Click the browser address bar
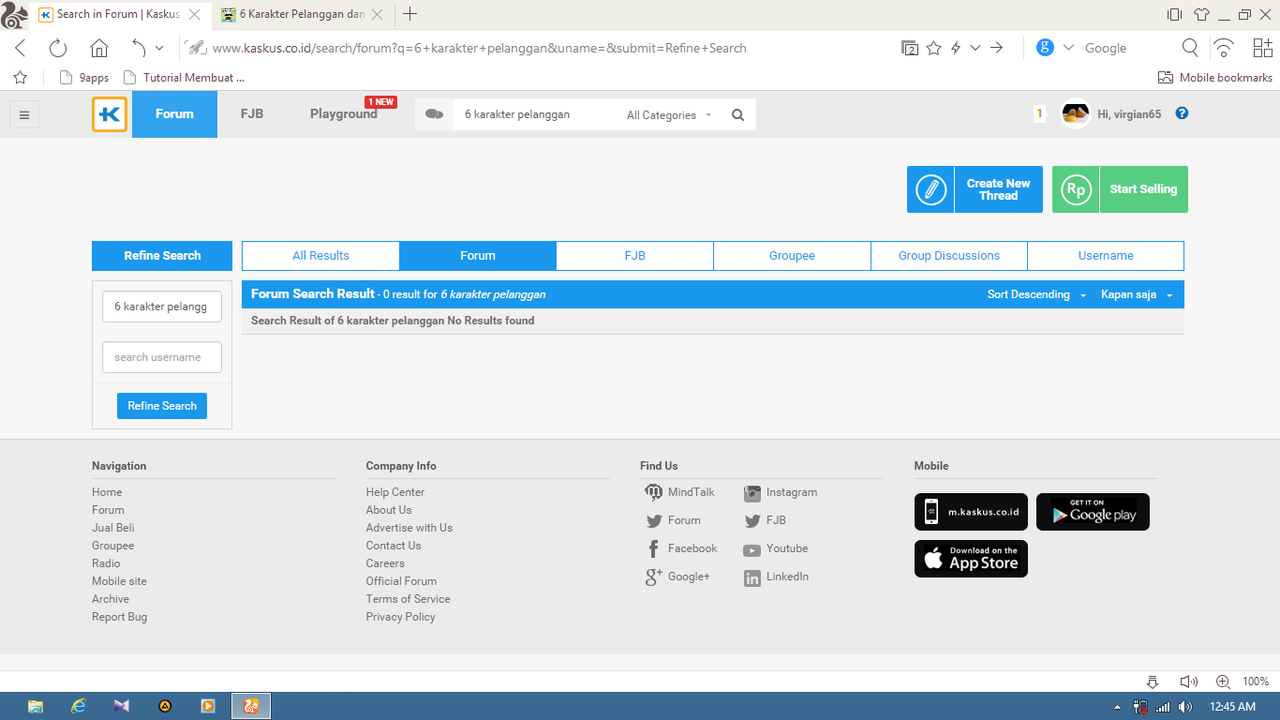 (540, 48)
